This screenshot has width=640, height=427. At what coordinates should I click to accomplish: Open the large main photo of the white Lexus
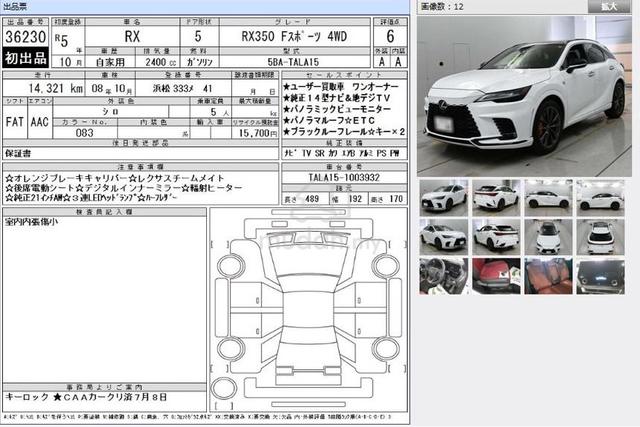[524, 96]
